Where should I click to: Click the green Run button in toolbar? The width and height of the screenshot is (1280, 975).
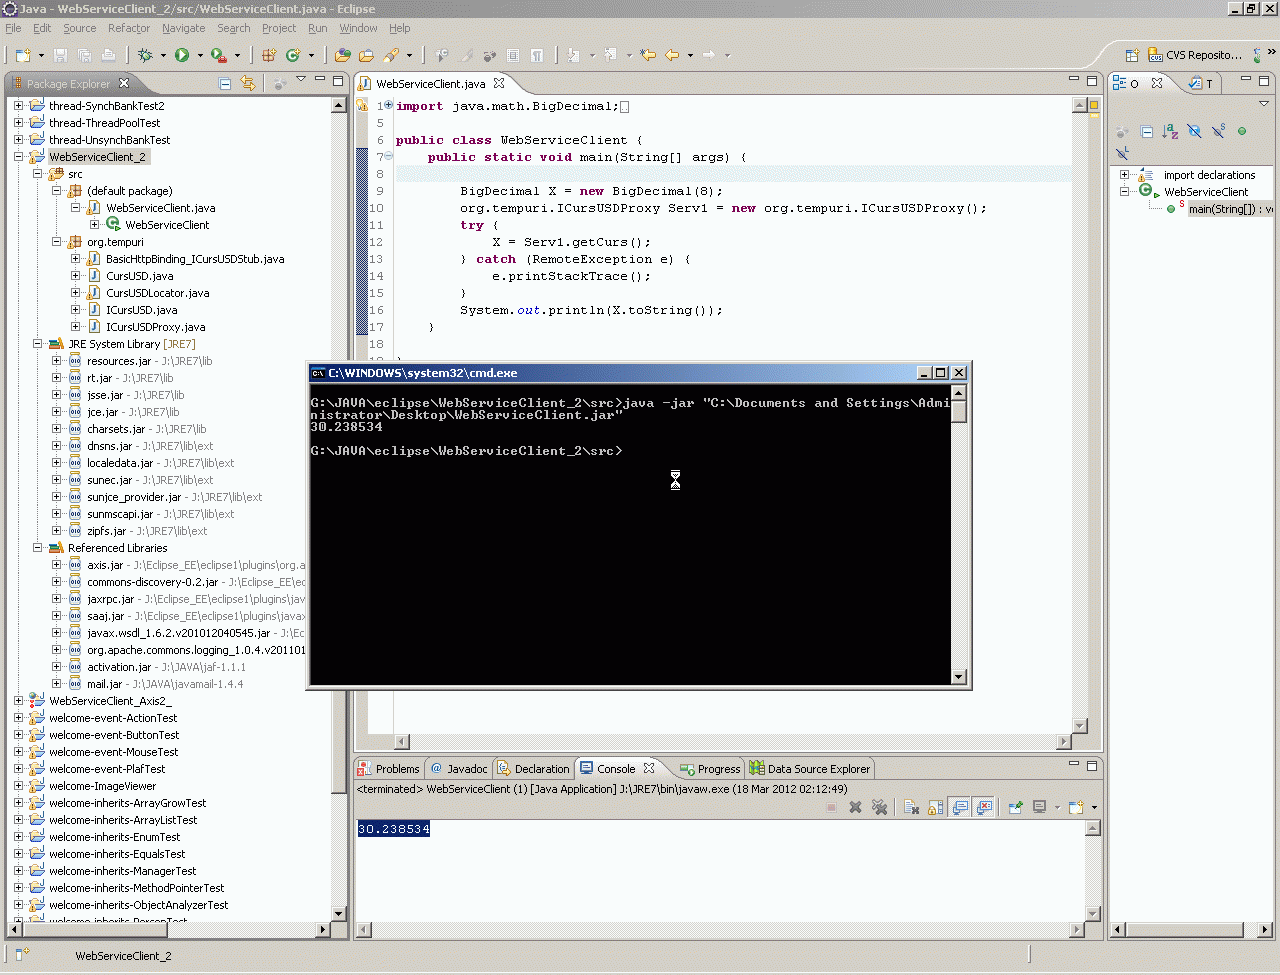point(182,55)
